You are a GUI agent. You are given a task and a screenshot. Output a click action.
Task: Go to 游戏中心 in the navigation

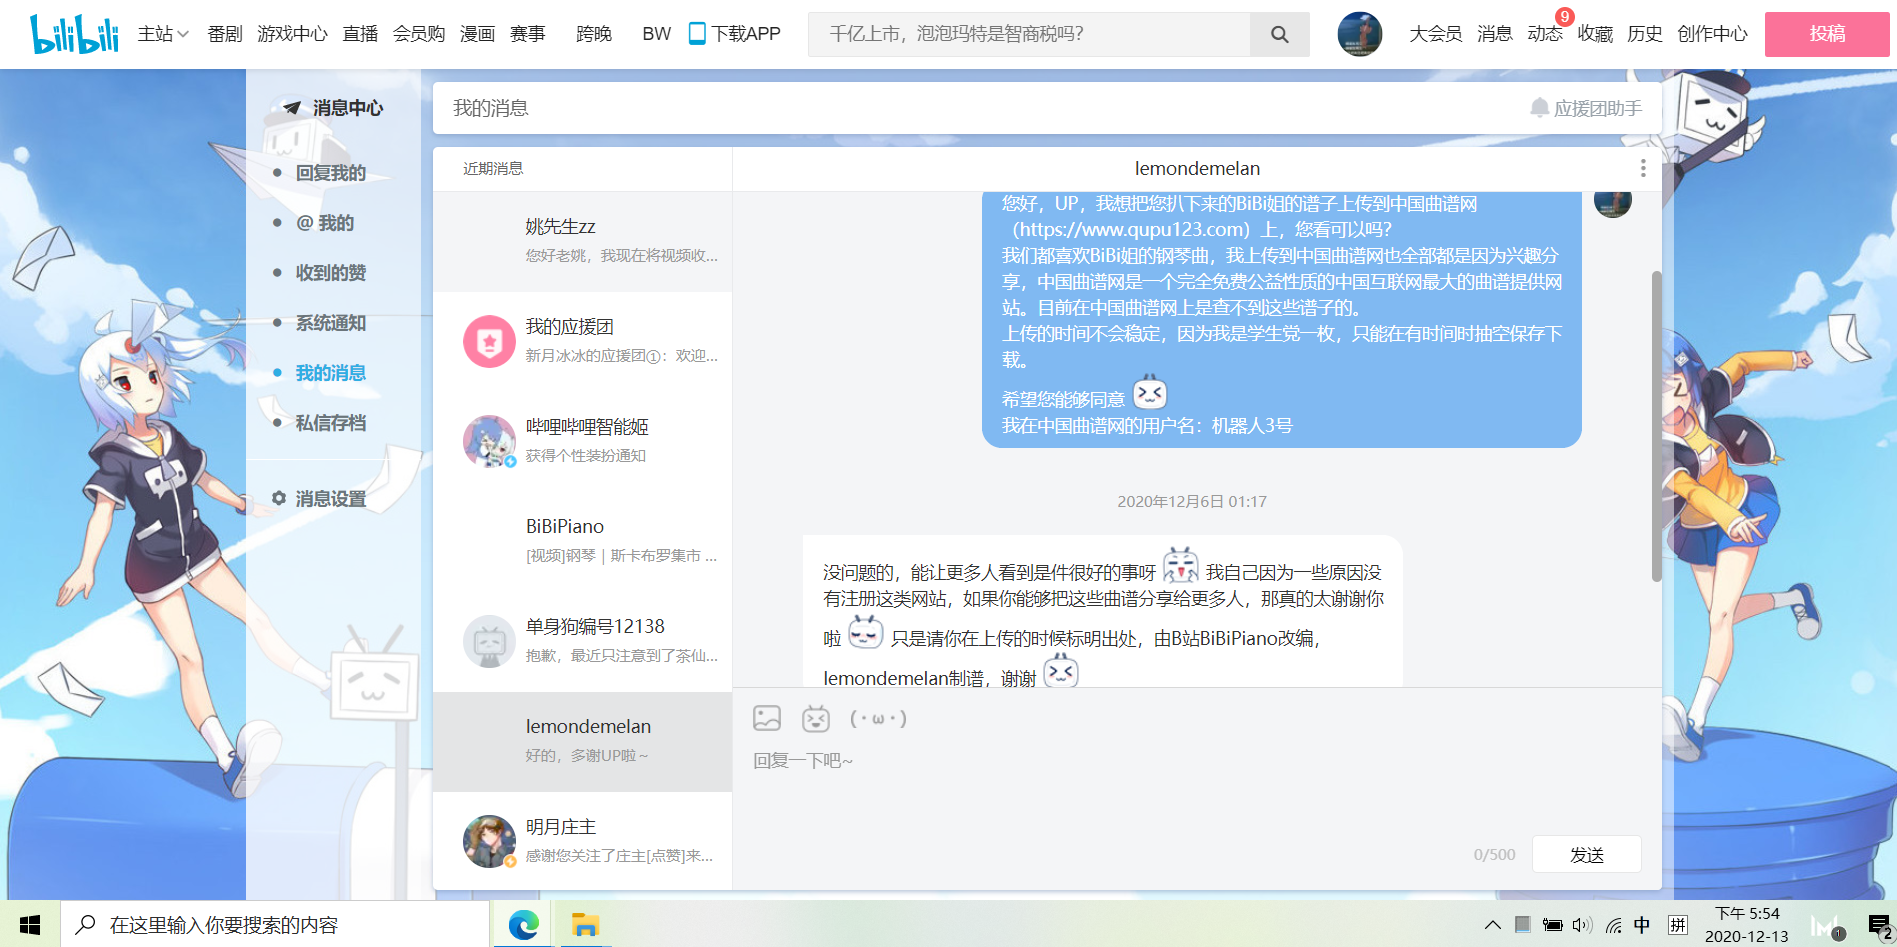[292, 34]
